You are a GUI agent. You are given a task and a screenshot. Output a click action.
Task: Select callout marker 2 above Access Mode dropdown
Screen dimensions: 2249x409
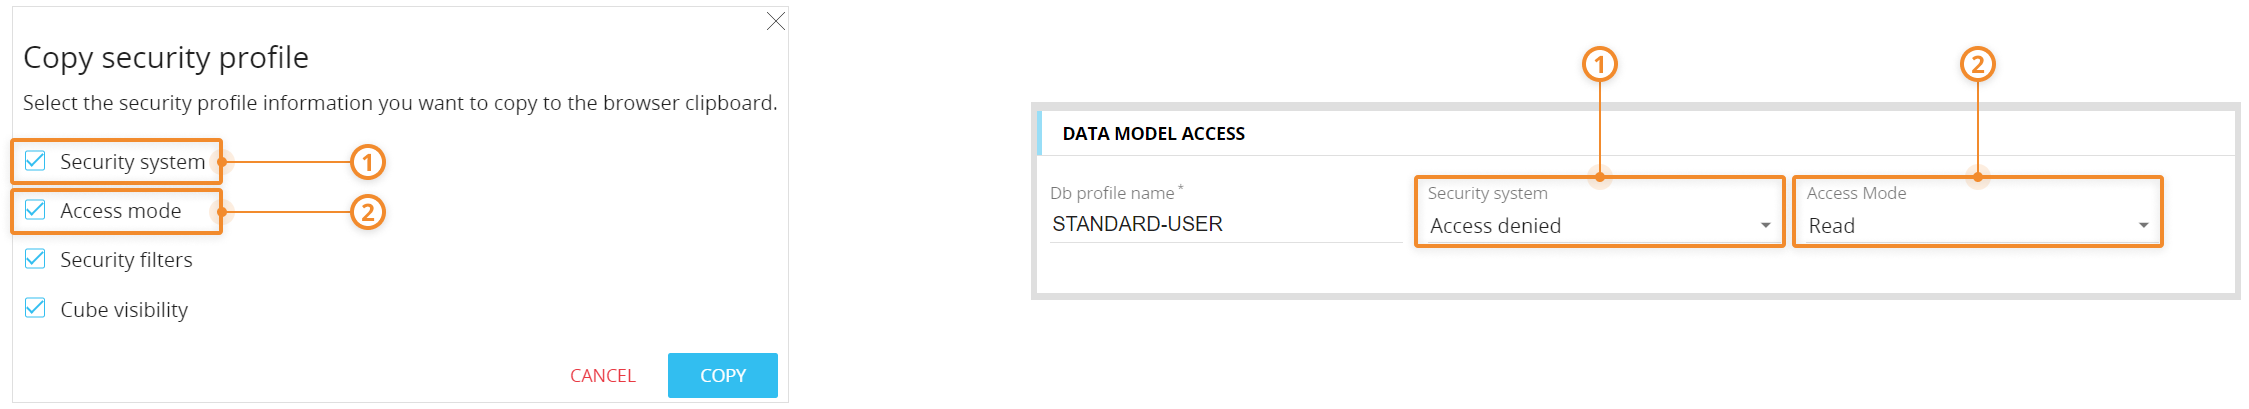pos(1977,65)
